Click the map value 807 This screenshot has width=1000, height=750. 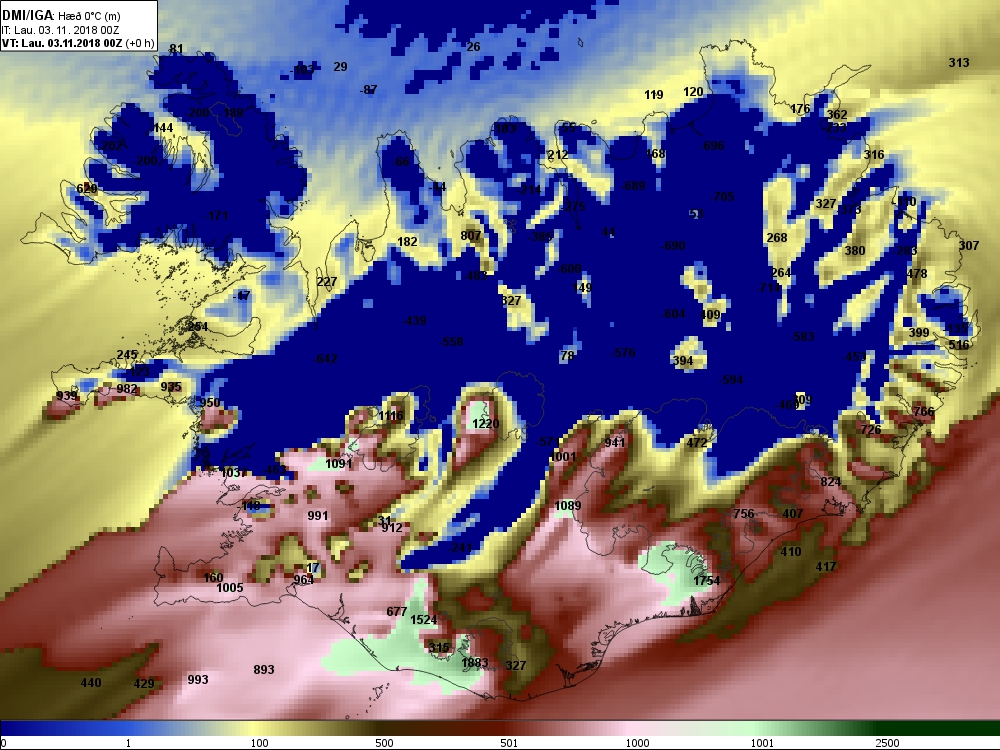[x=471, y=235]
